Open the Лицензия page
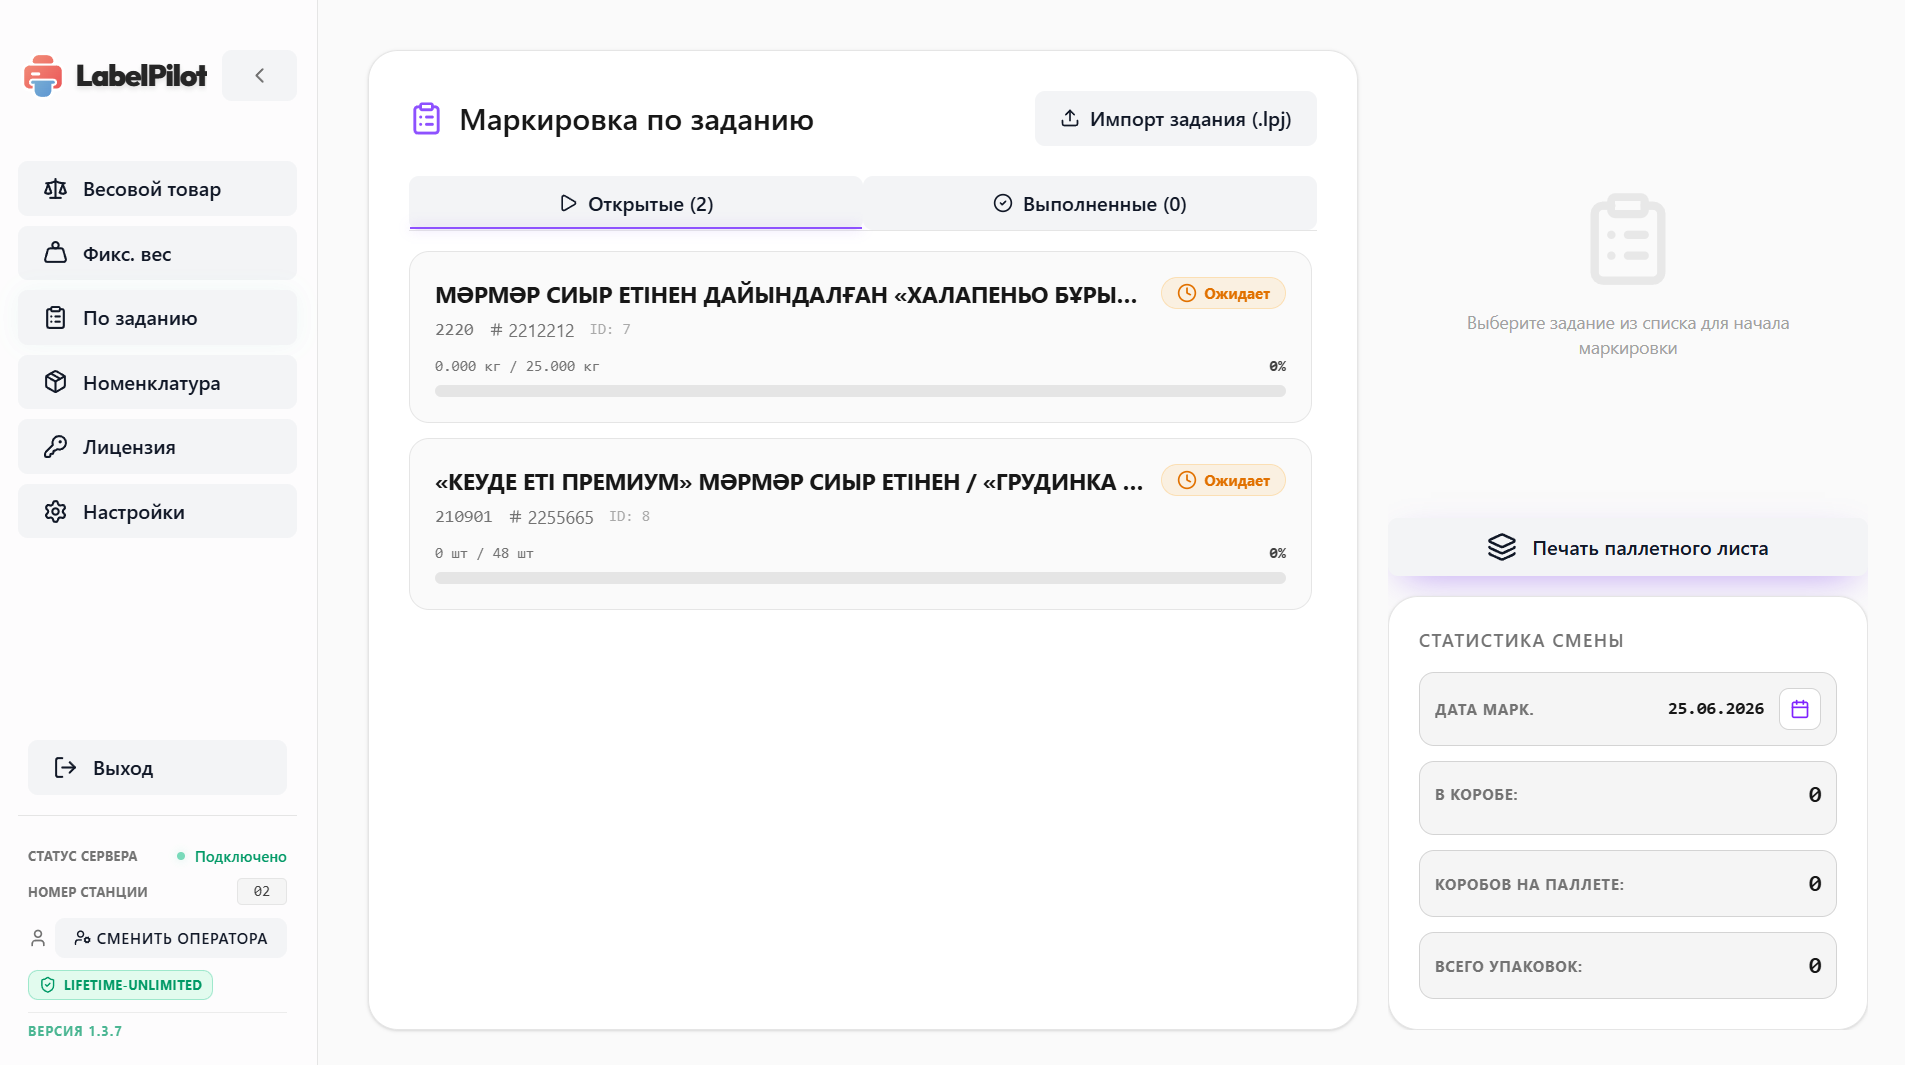 pyautogui.click(x=157, y=447)
